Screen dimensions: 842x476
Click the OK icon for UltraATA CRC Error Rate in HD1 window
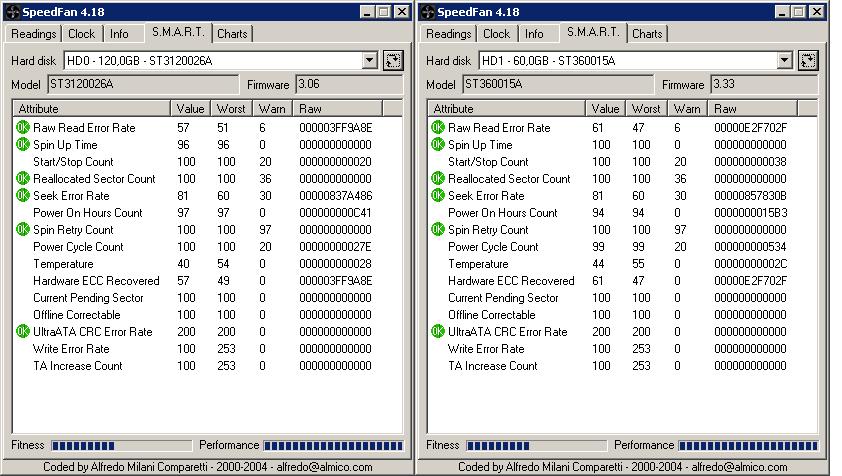438,331
